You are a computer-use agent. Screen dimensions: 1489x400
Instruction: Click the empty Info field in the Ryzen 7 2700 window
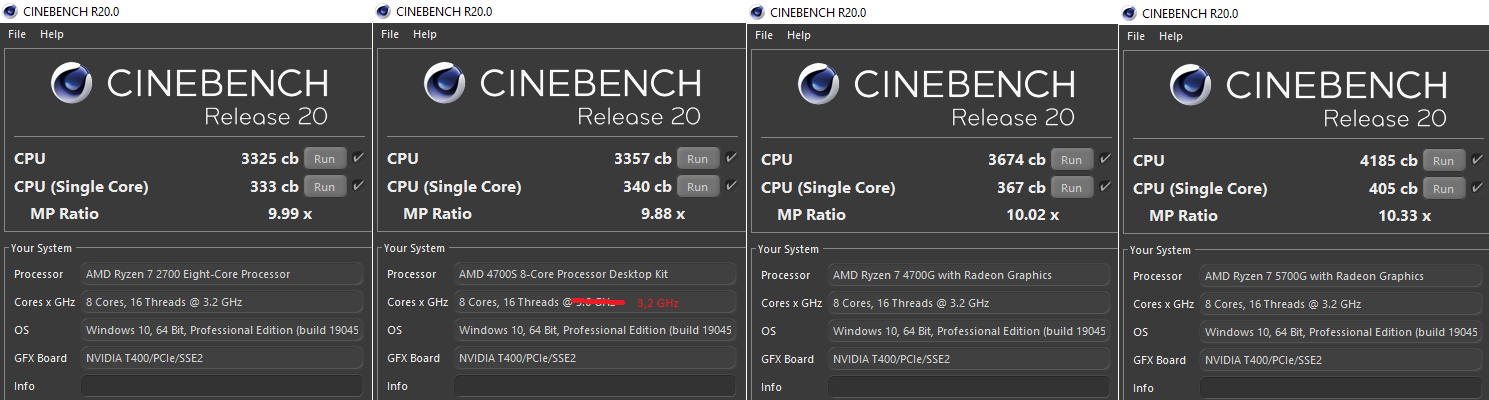pyautogui.click(x=221, y=386)
